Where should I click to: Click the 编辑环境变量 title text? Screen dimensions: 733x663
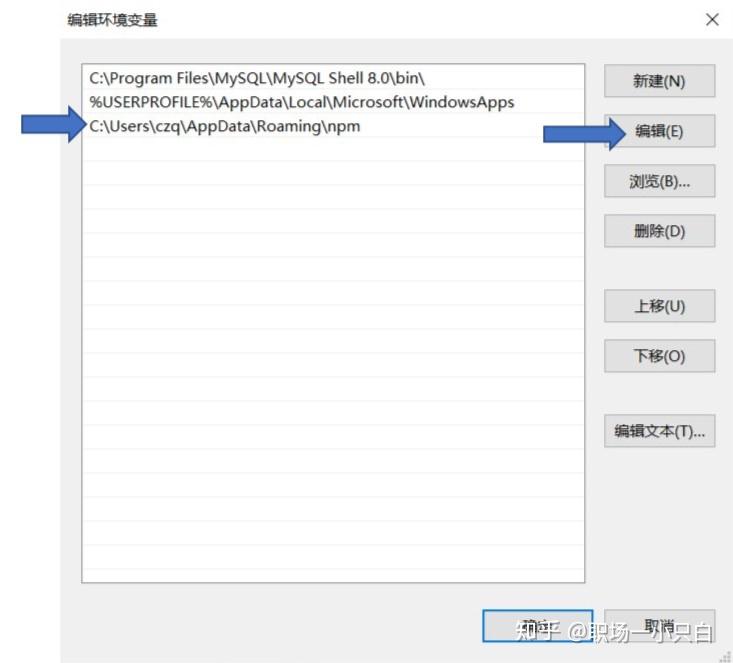click(112, 20)
